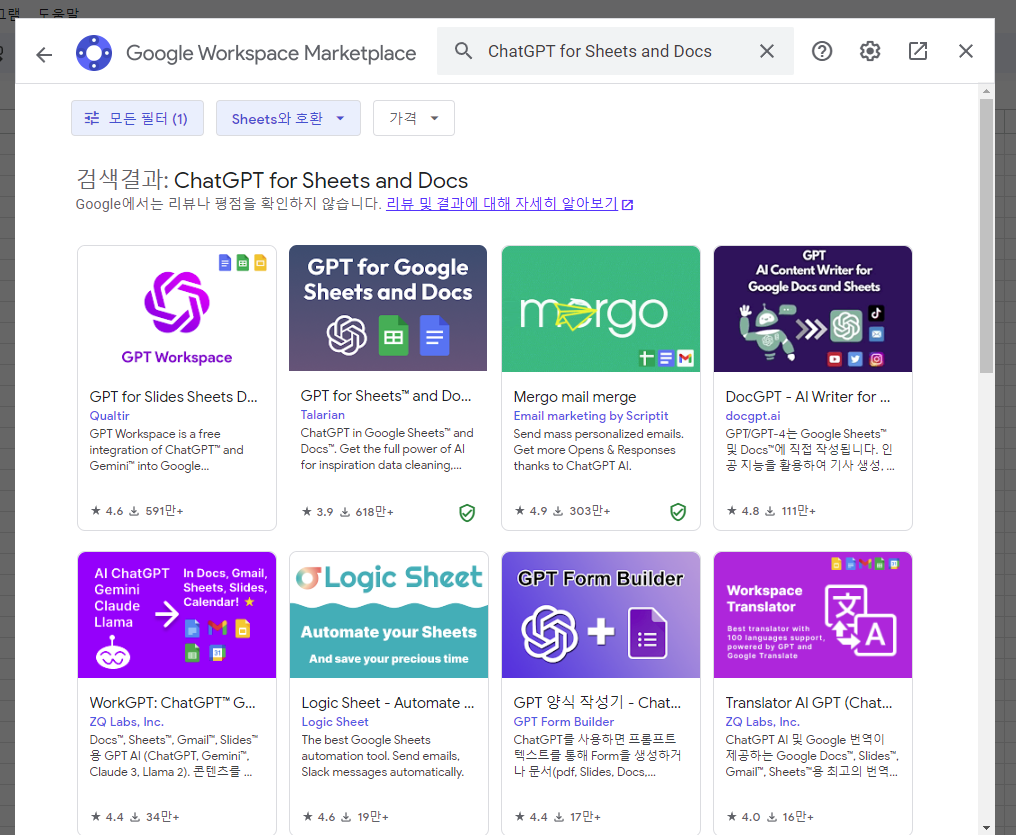Open Marketplace in new window icon
1016x835 pixels.
click(x=918, y=51)
